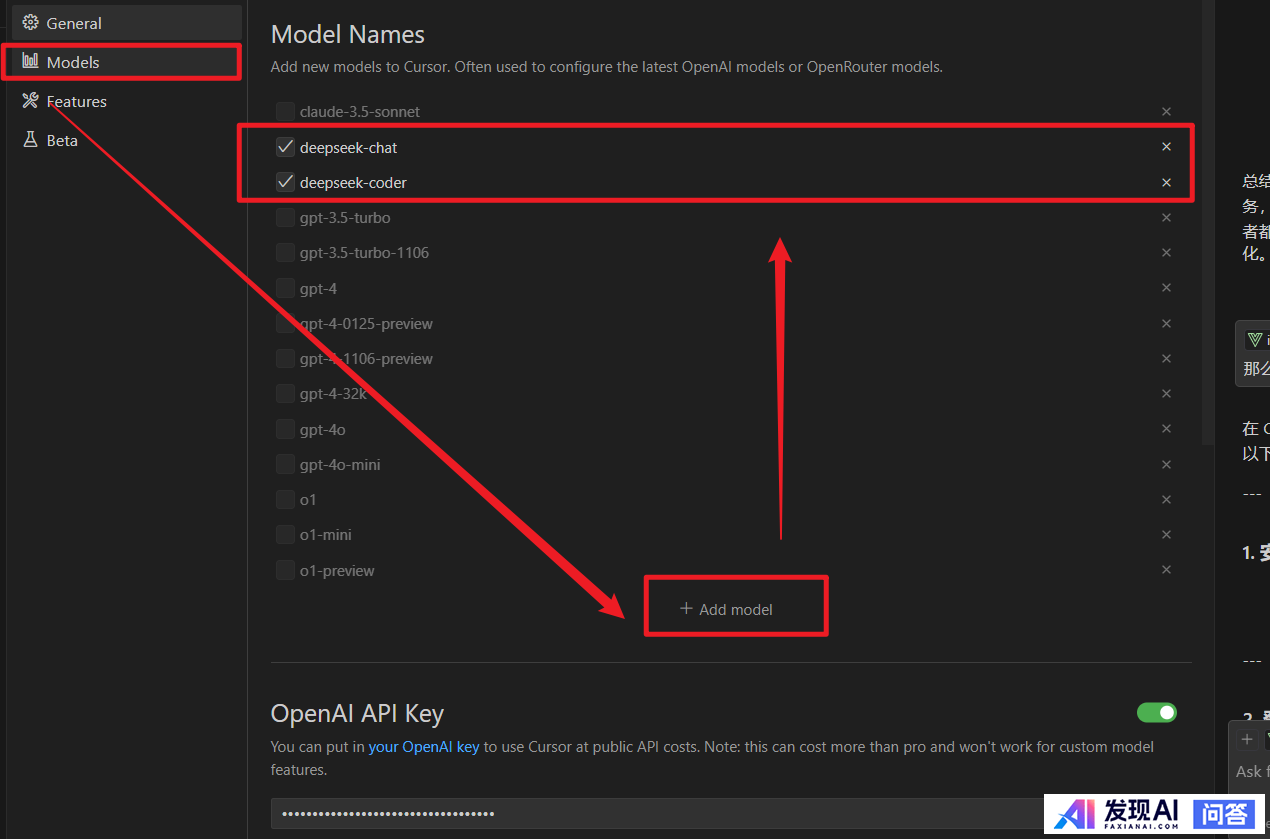This screenshot has width=1270, height=839.
Task: Enable the claude-3.5-sonnet checkbox
Action: click(285, 111)
